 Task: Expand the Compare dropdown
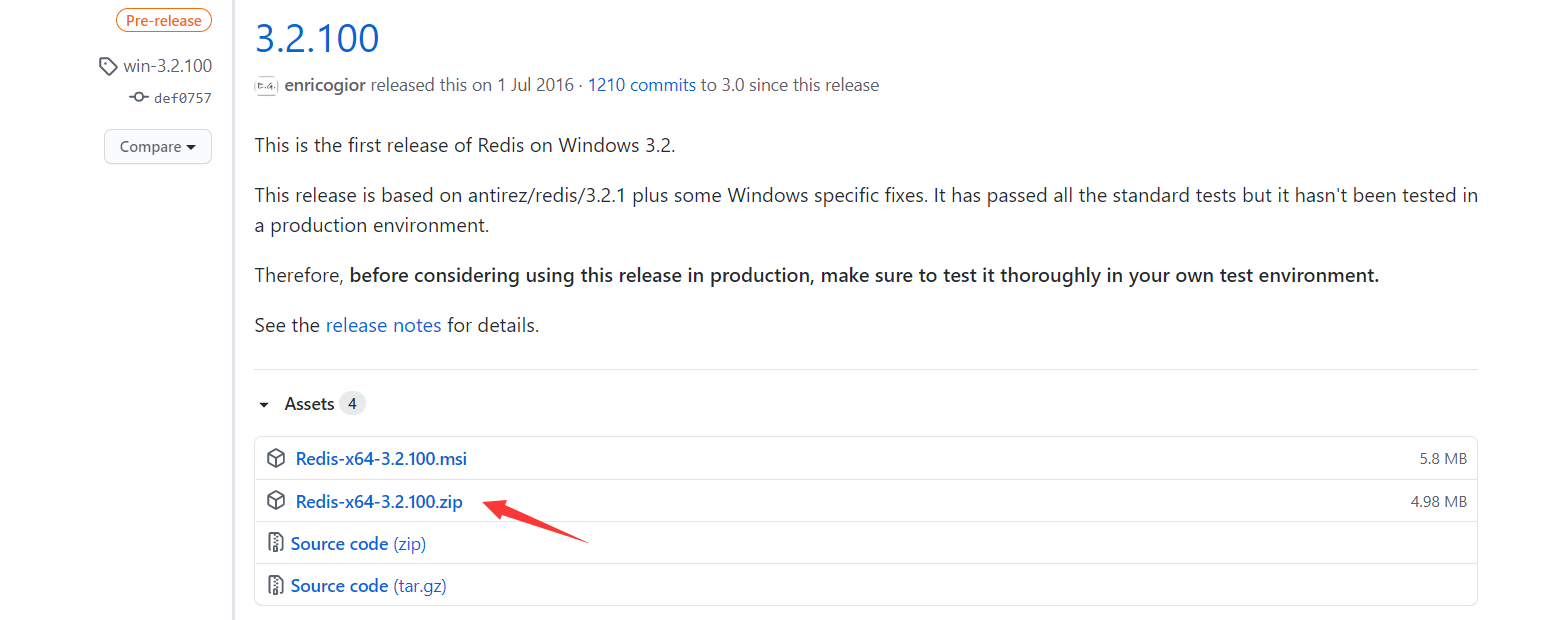pos(157,146)
